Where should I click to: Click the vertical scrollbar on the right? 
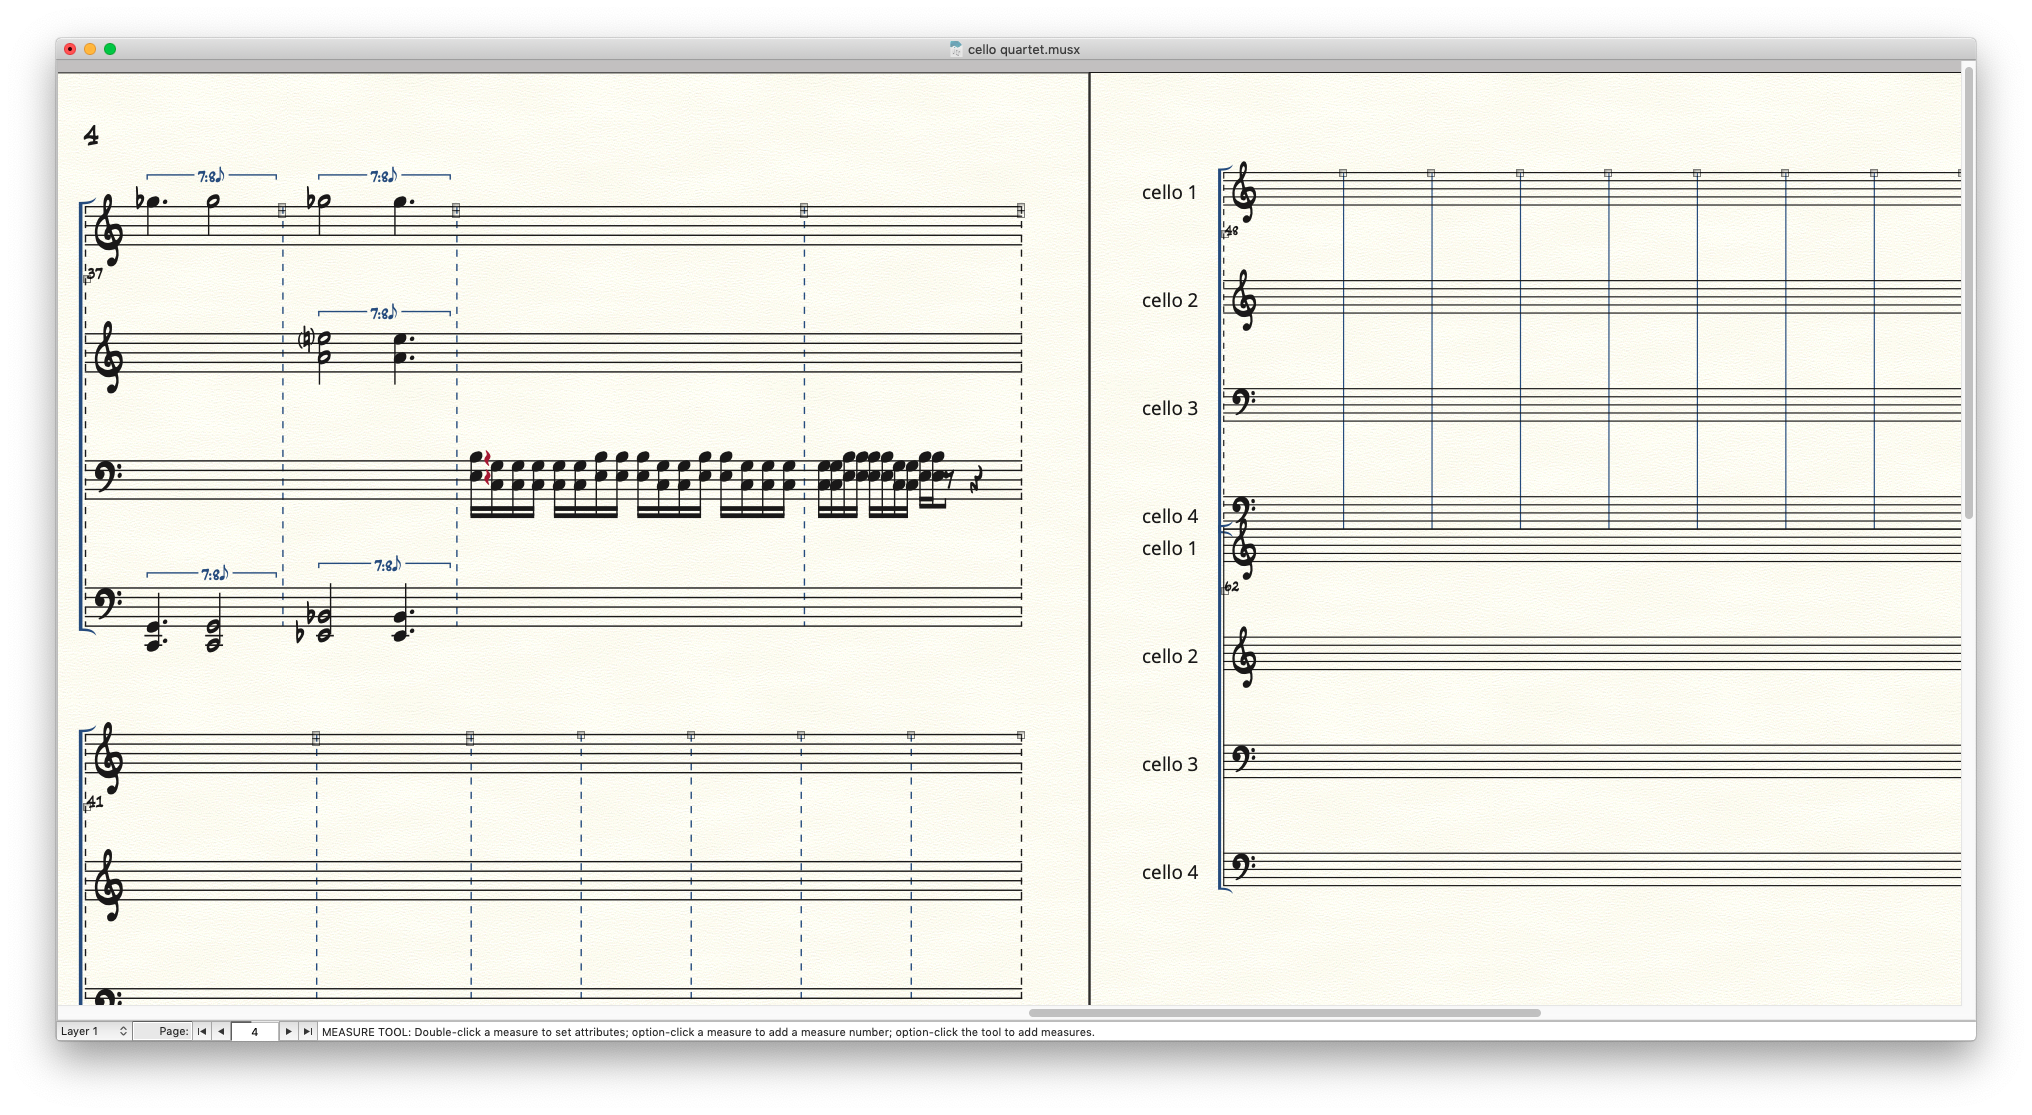[1968, 290]
